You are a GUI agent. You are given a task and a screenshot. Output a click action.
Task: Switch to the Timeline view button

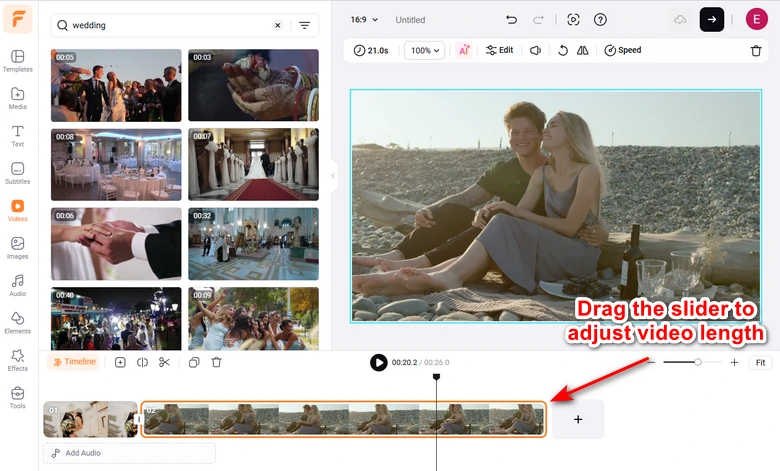tap(74, 362)
